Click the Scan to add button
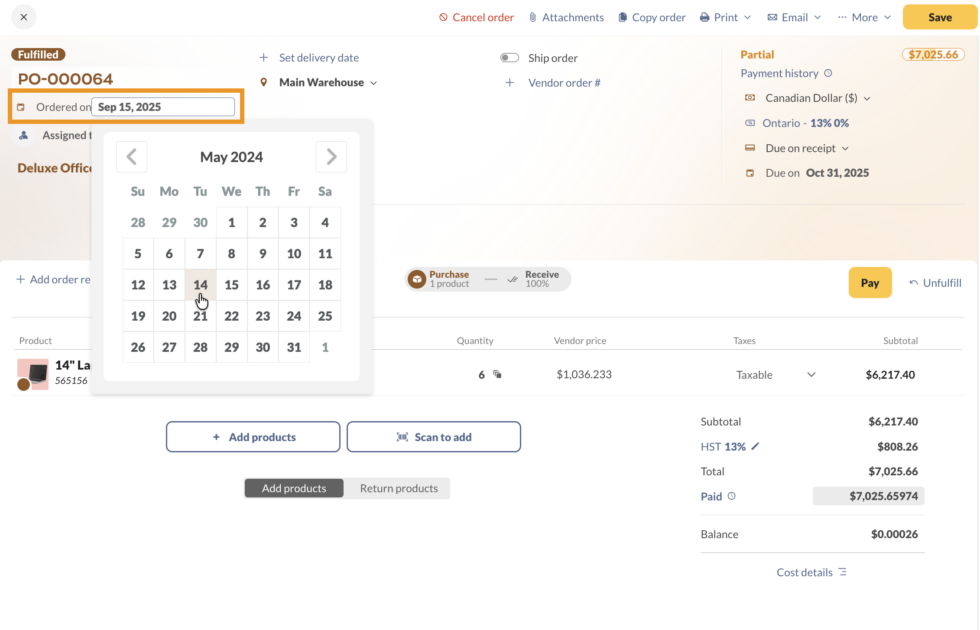This screenshot has height=630, width=980. pyautogui.click(x=434, y=437)
